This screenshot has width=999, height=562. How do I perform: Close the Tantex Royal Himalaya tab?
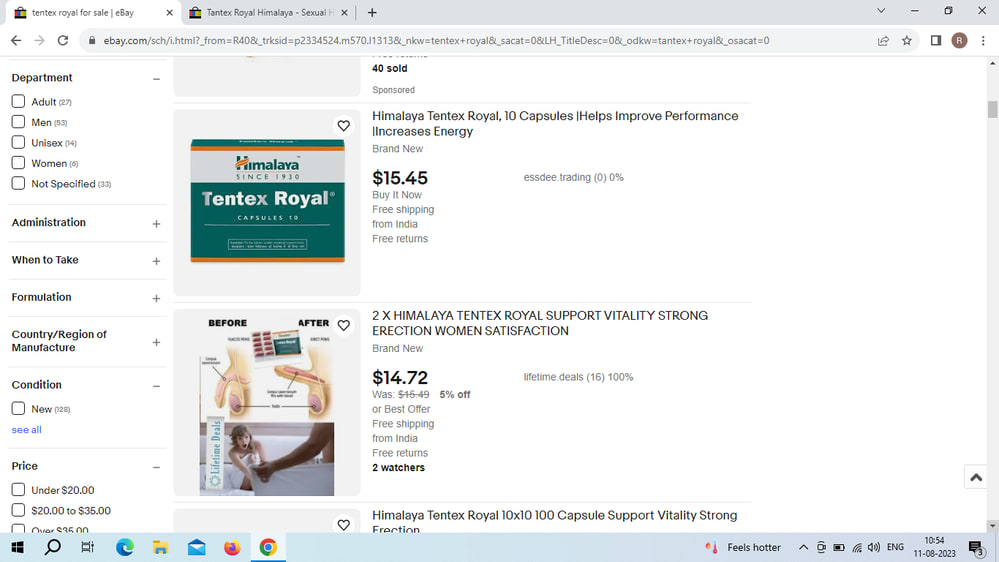tap(345, 12)
